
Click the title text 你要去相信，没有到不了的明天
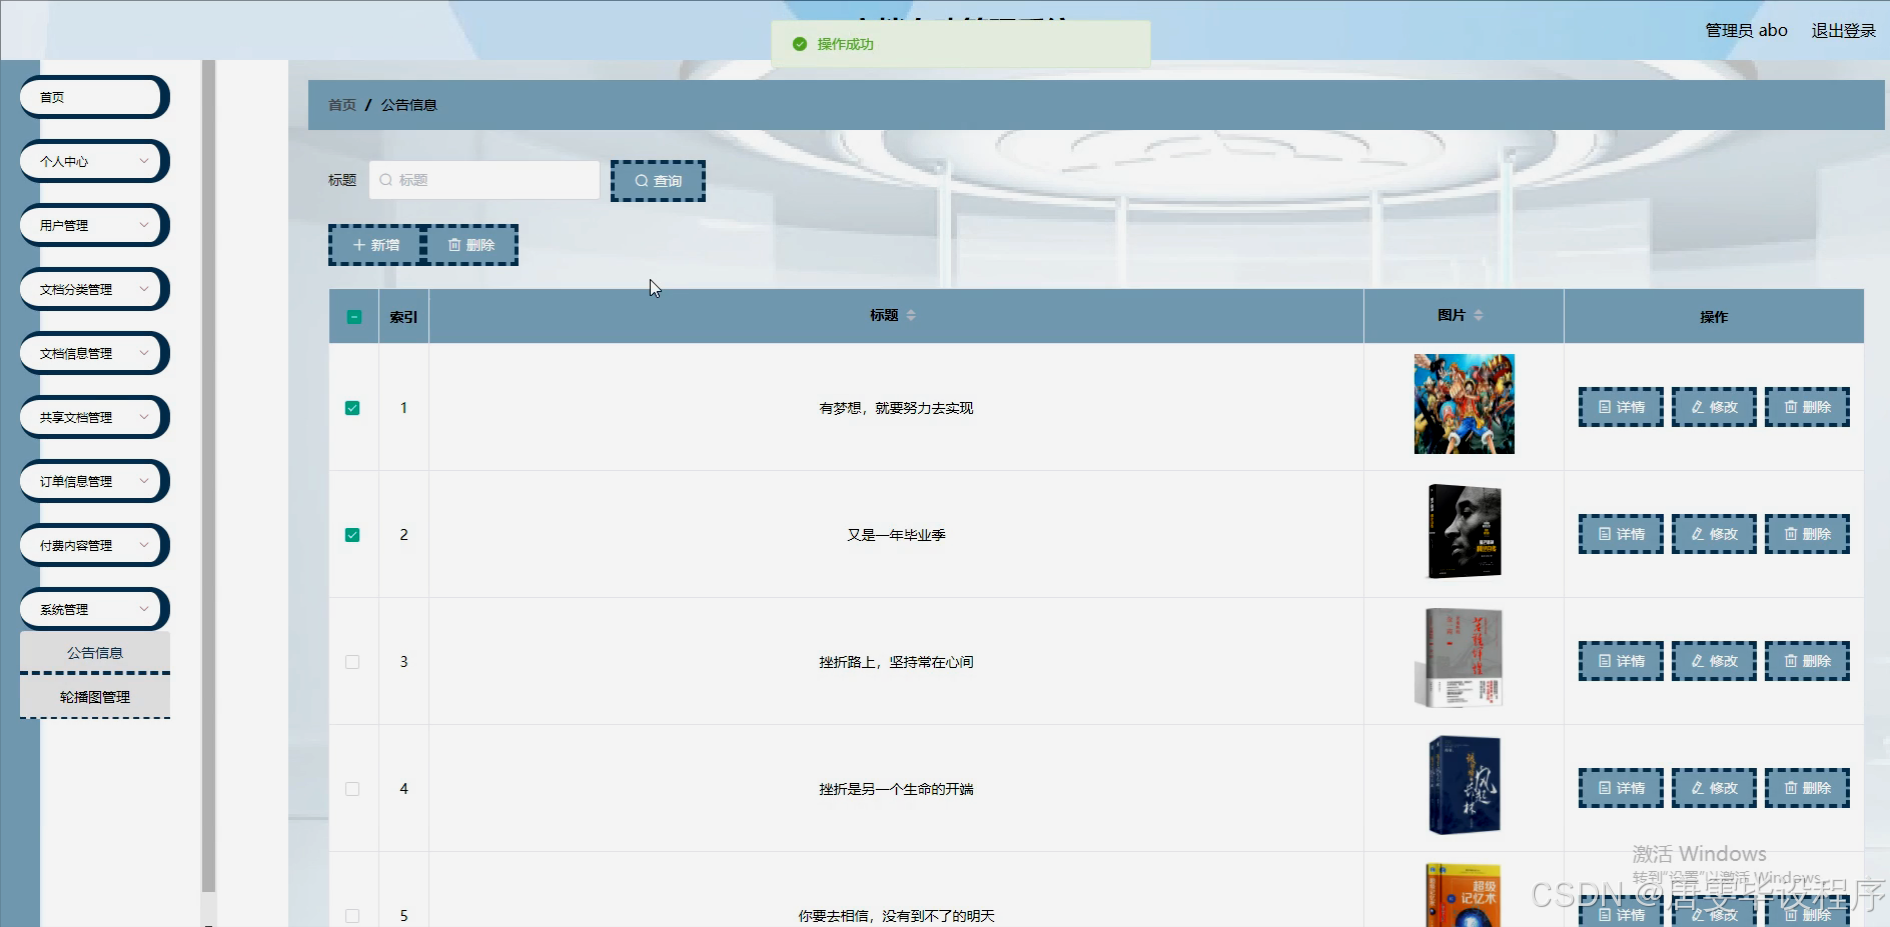pos(896,916)
